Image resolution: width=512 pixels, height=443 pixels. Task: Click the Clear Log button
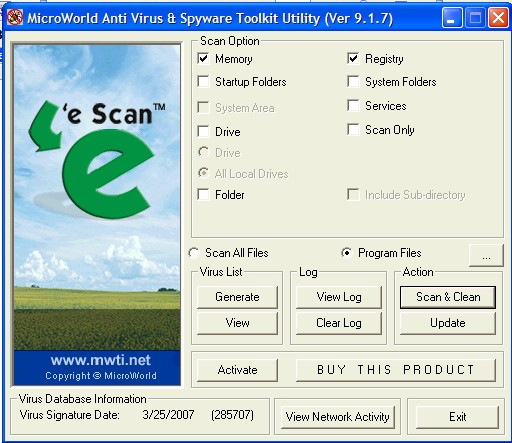pos(339,323)
